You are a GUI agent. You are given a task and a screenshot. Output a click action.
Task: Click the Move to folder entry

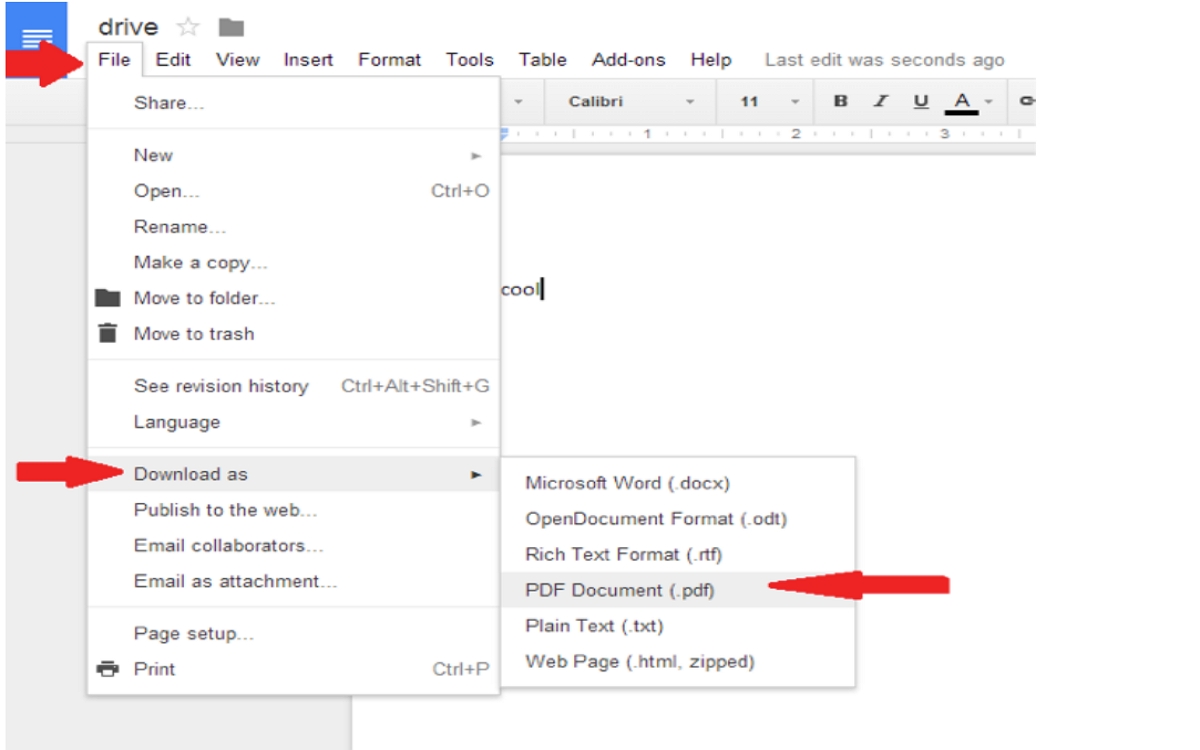(293, 298)
